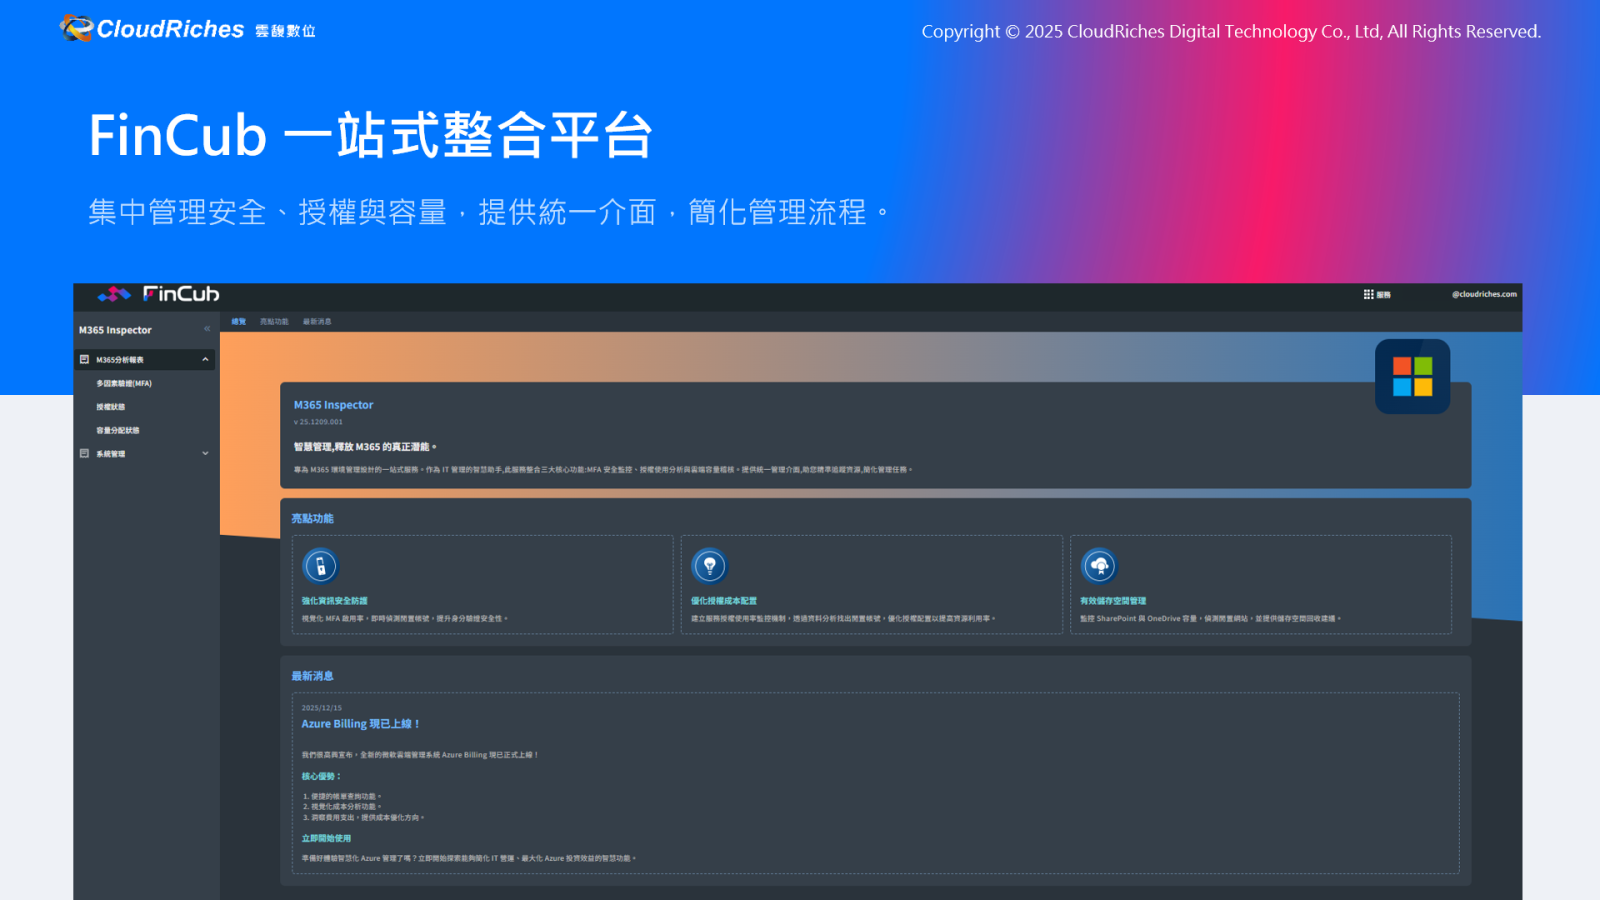The width and height of the screenshot is (1600, 900).
Task: Click the 服務 label in header
Action: coord(1383,295)
